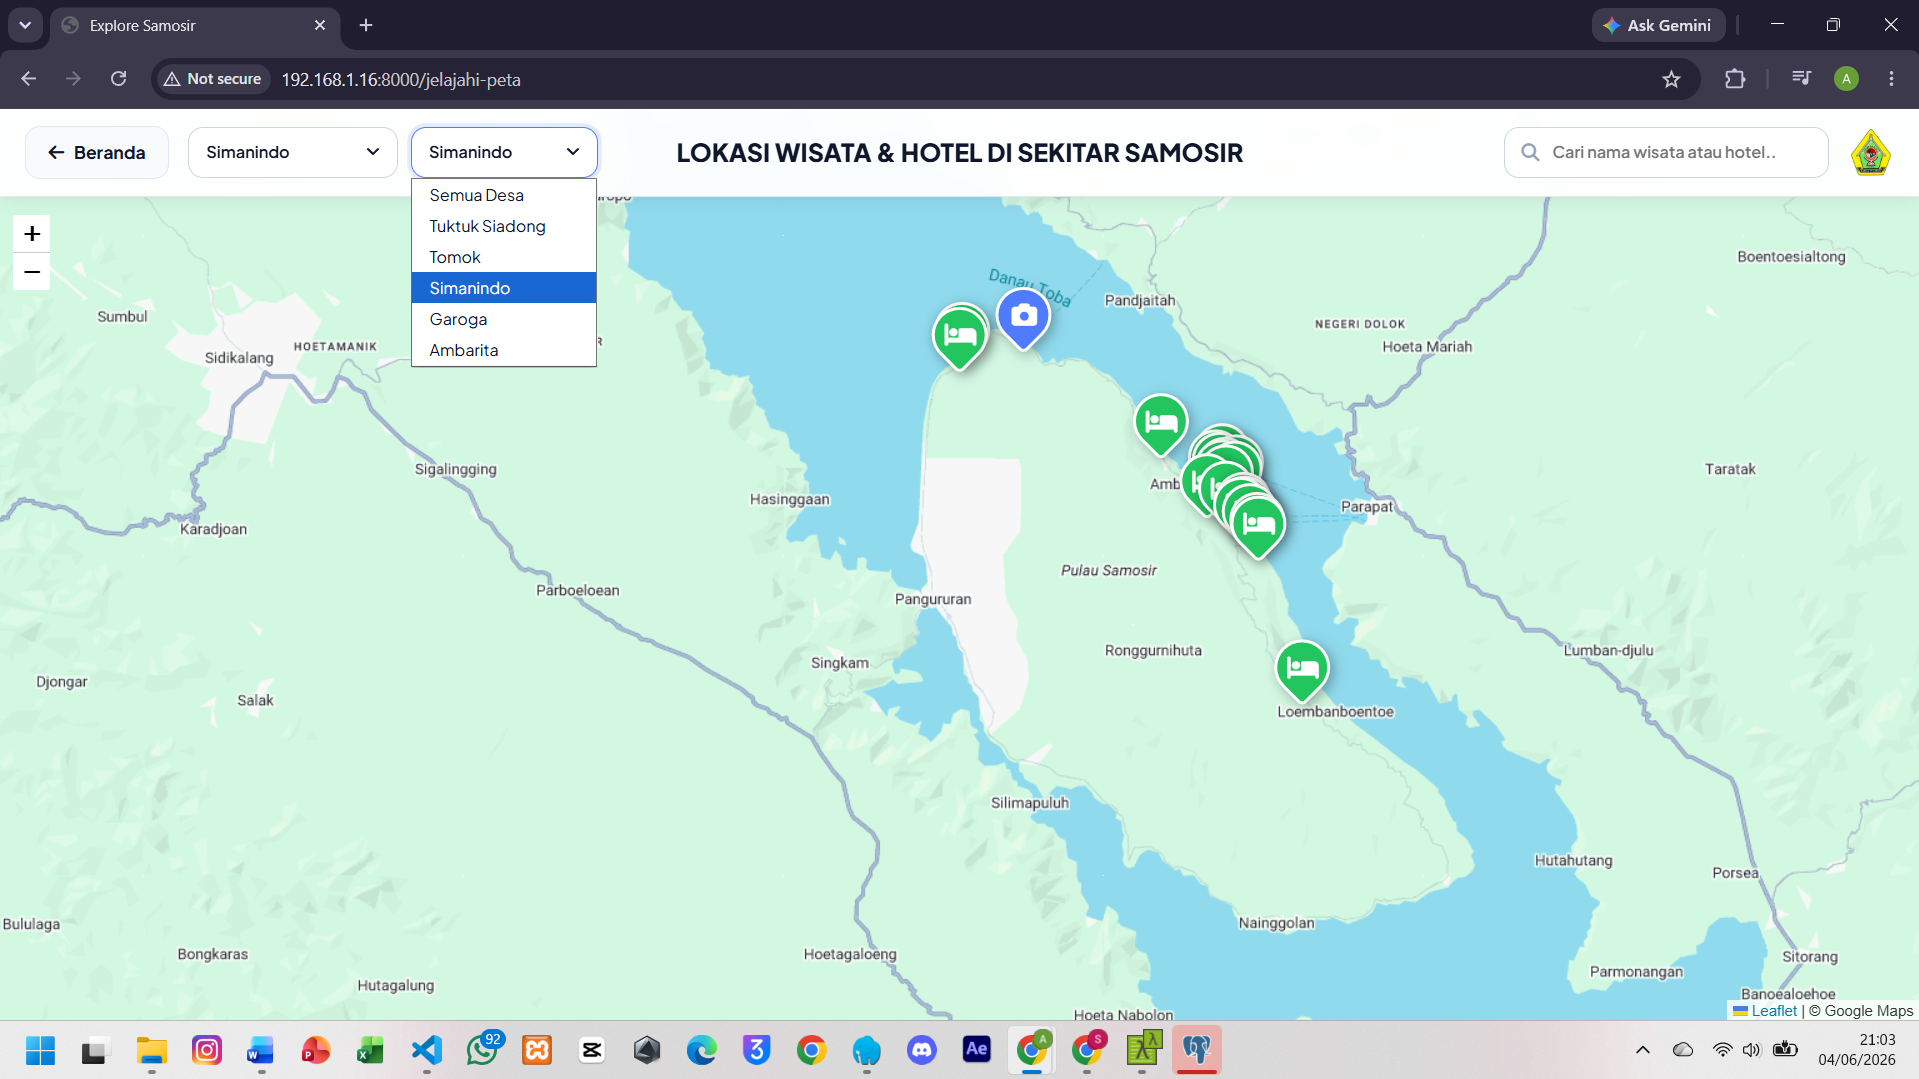The height and width of the screenshot is (1079, 1919).
Task: Open the media control icon
Action: click(x=1801, y=78)
